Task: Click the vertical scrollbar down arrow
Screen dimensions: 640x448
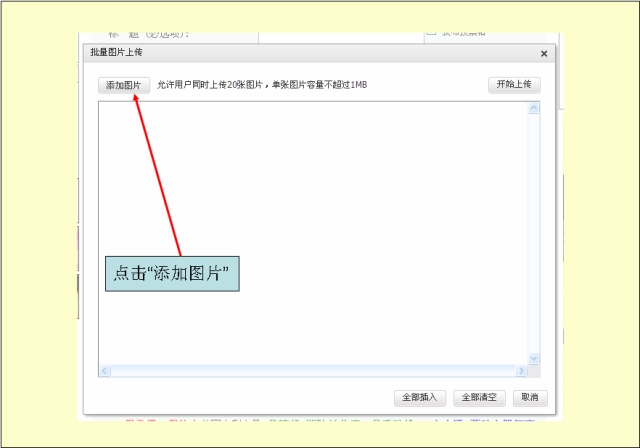Action: coord(534,358)
